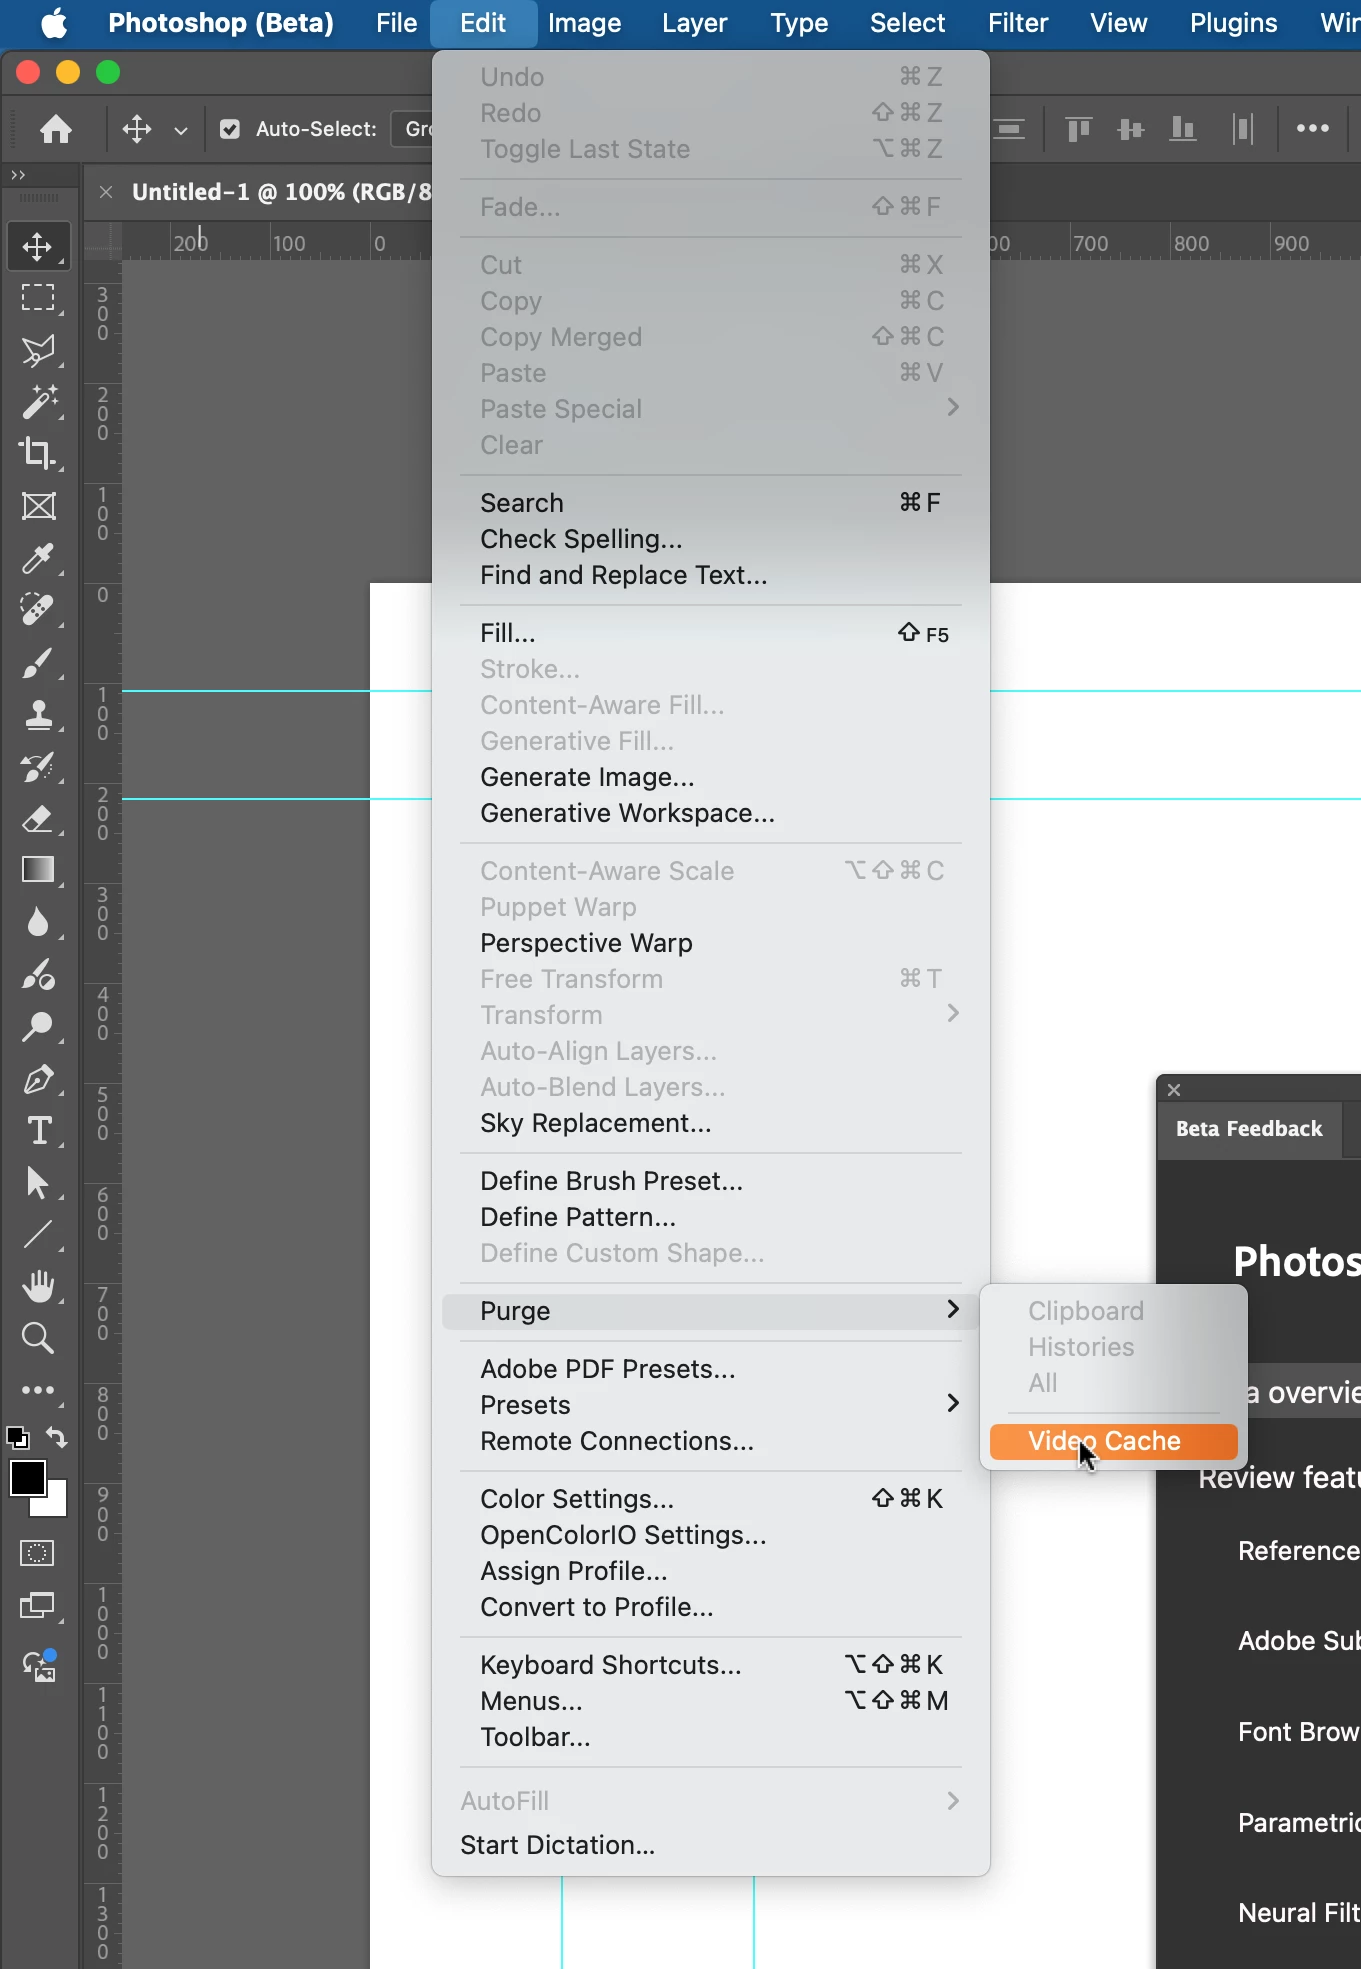Viewport: 1361px width, 1969px height.
Task: Close the Beta Feedback panel
Action: (1174, 1090)
